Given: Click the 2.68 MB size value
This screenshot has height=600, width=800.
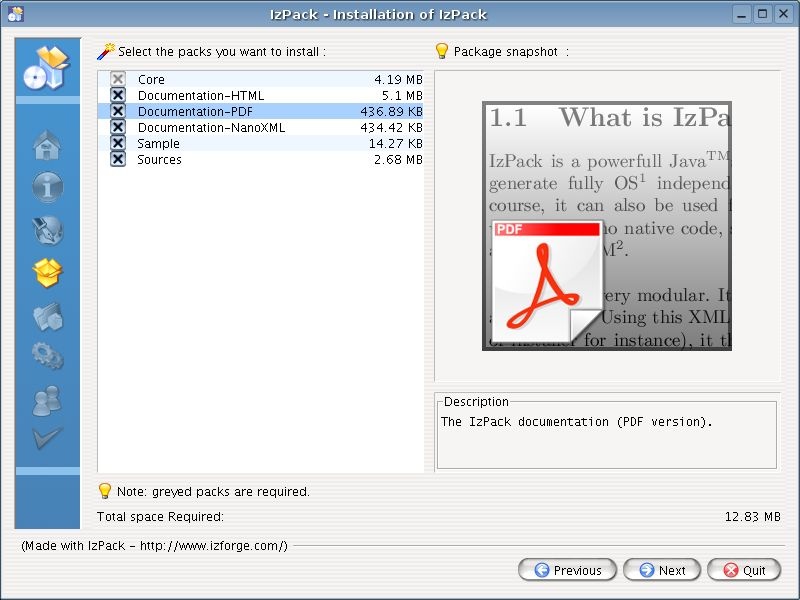Looking at the screenshot, I should pyautogui.click(x=398, y=160).
